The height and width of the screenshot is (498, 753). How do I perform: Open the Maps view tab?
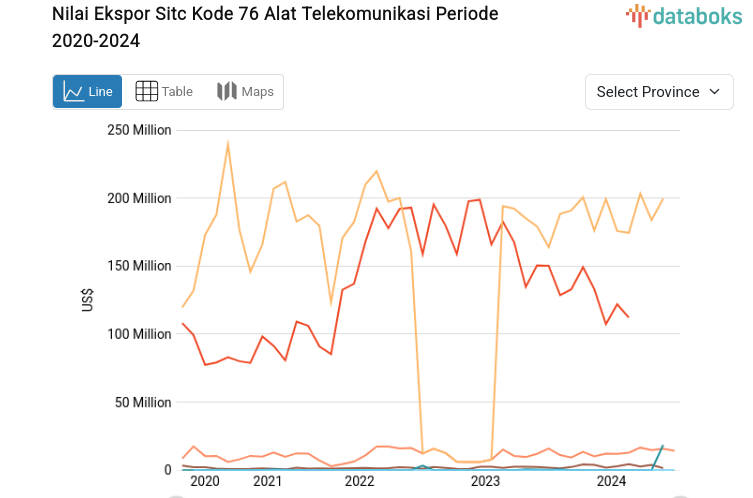pos(245,92)
